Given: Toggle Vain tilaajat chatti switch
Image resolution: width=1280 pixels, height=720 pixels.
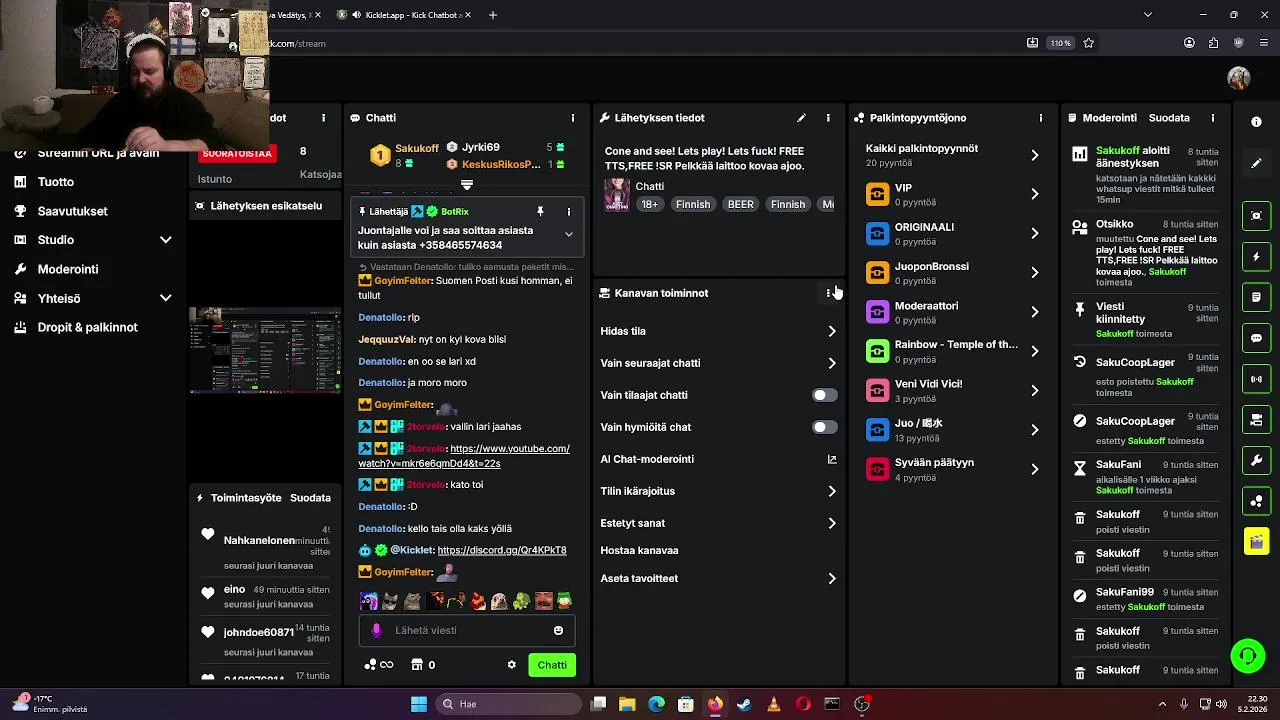Looking at the screenshot, I should [x=824, y=395].
